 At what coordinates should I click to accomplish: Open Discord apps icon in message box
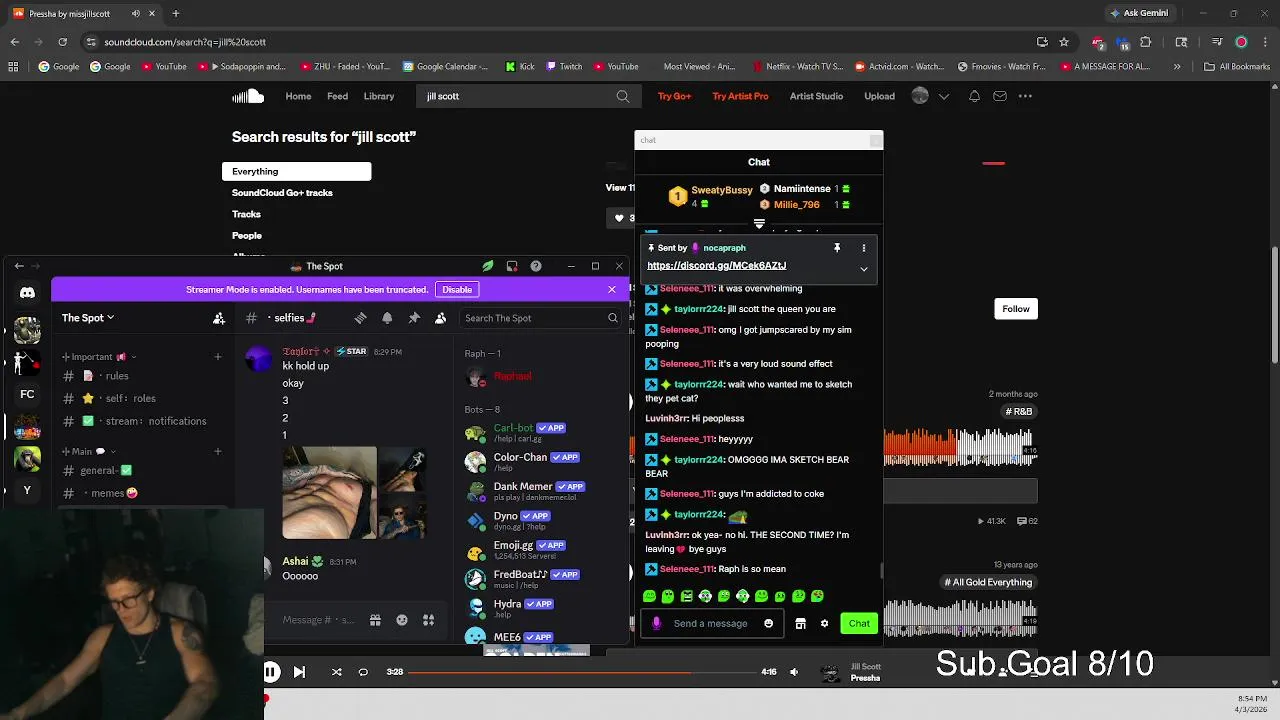click(x=428, y=620)
